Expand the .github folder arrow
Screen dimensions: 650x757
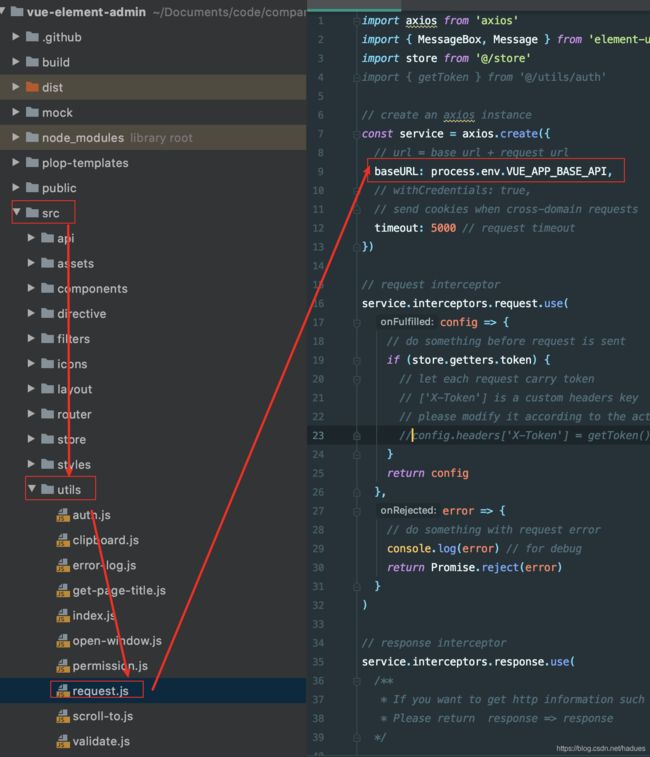coord(15,37)
